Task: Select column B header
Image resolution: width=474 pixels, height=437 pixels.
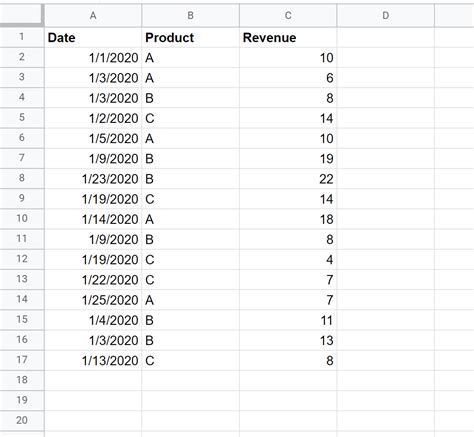Action: point(190,15)
